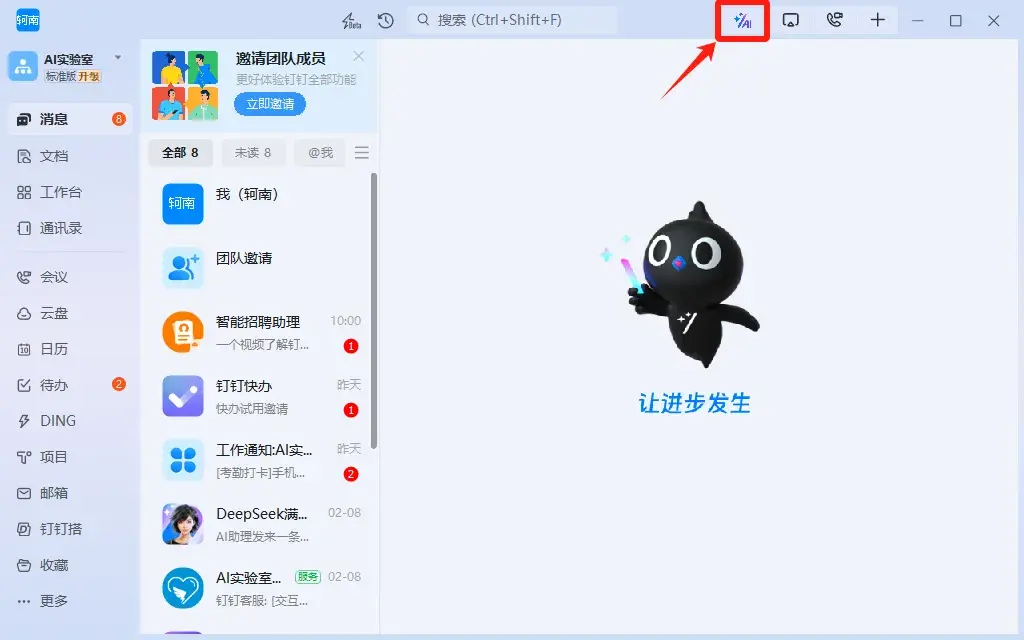Minimize the DingTalk window
This screenshot has width=1024, height=640.
point(918,21)
